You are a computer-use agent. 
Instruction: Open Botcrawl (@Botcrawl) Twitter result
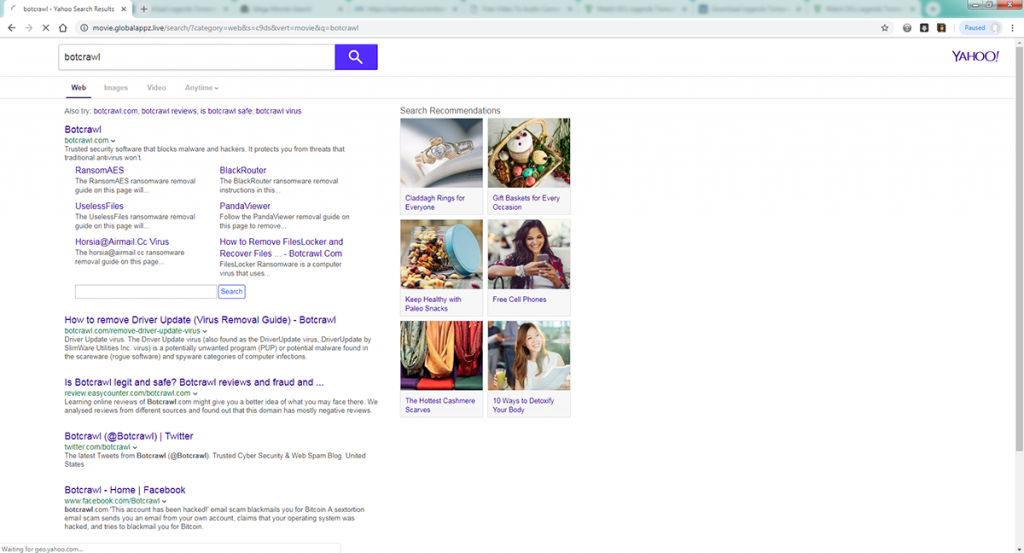click(x=129, y=436)
